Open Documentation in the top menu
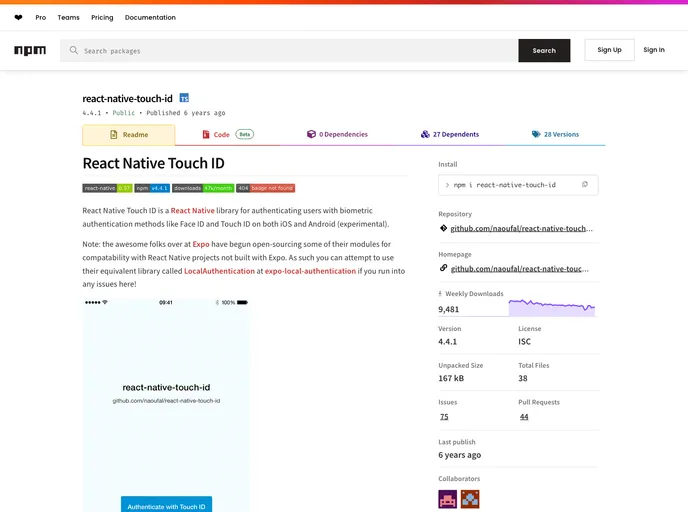This screenshot has width=688, height=512. 150,18
